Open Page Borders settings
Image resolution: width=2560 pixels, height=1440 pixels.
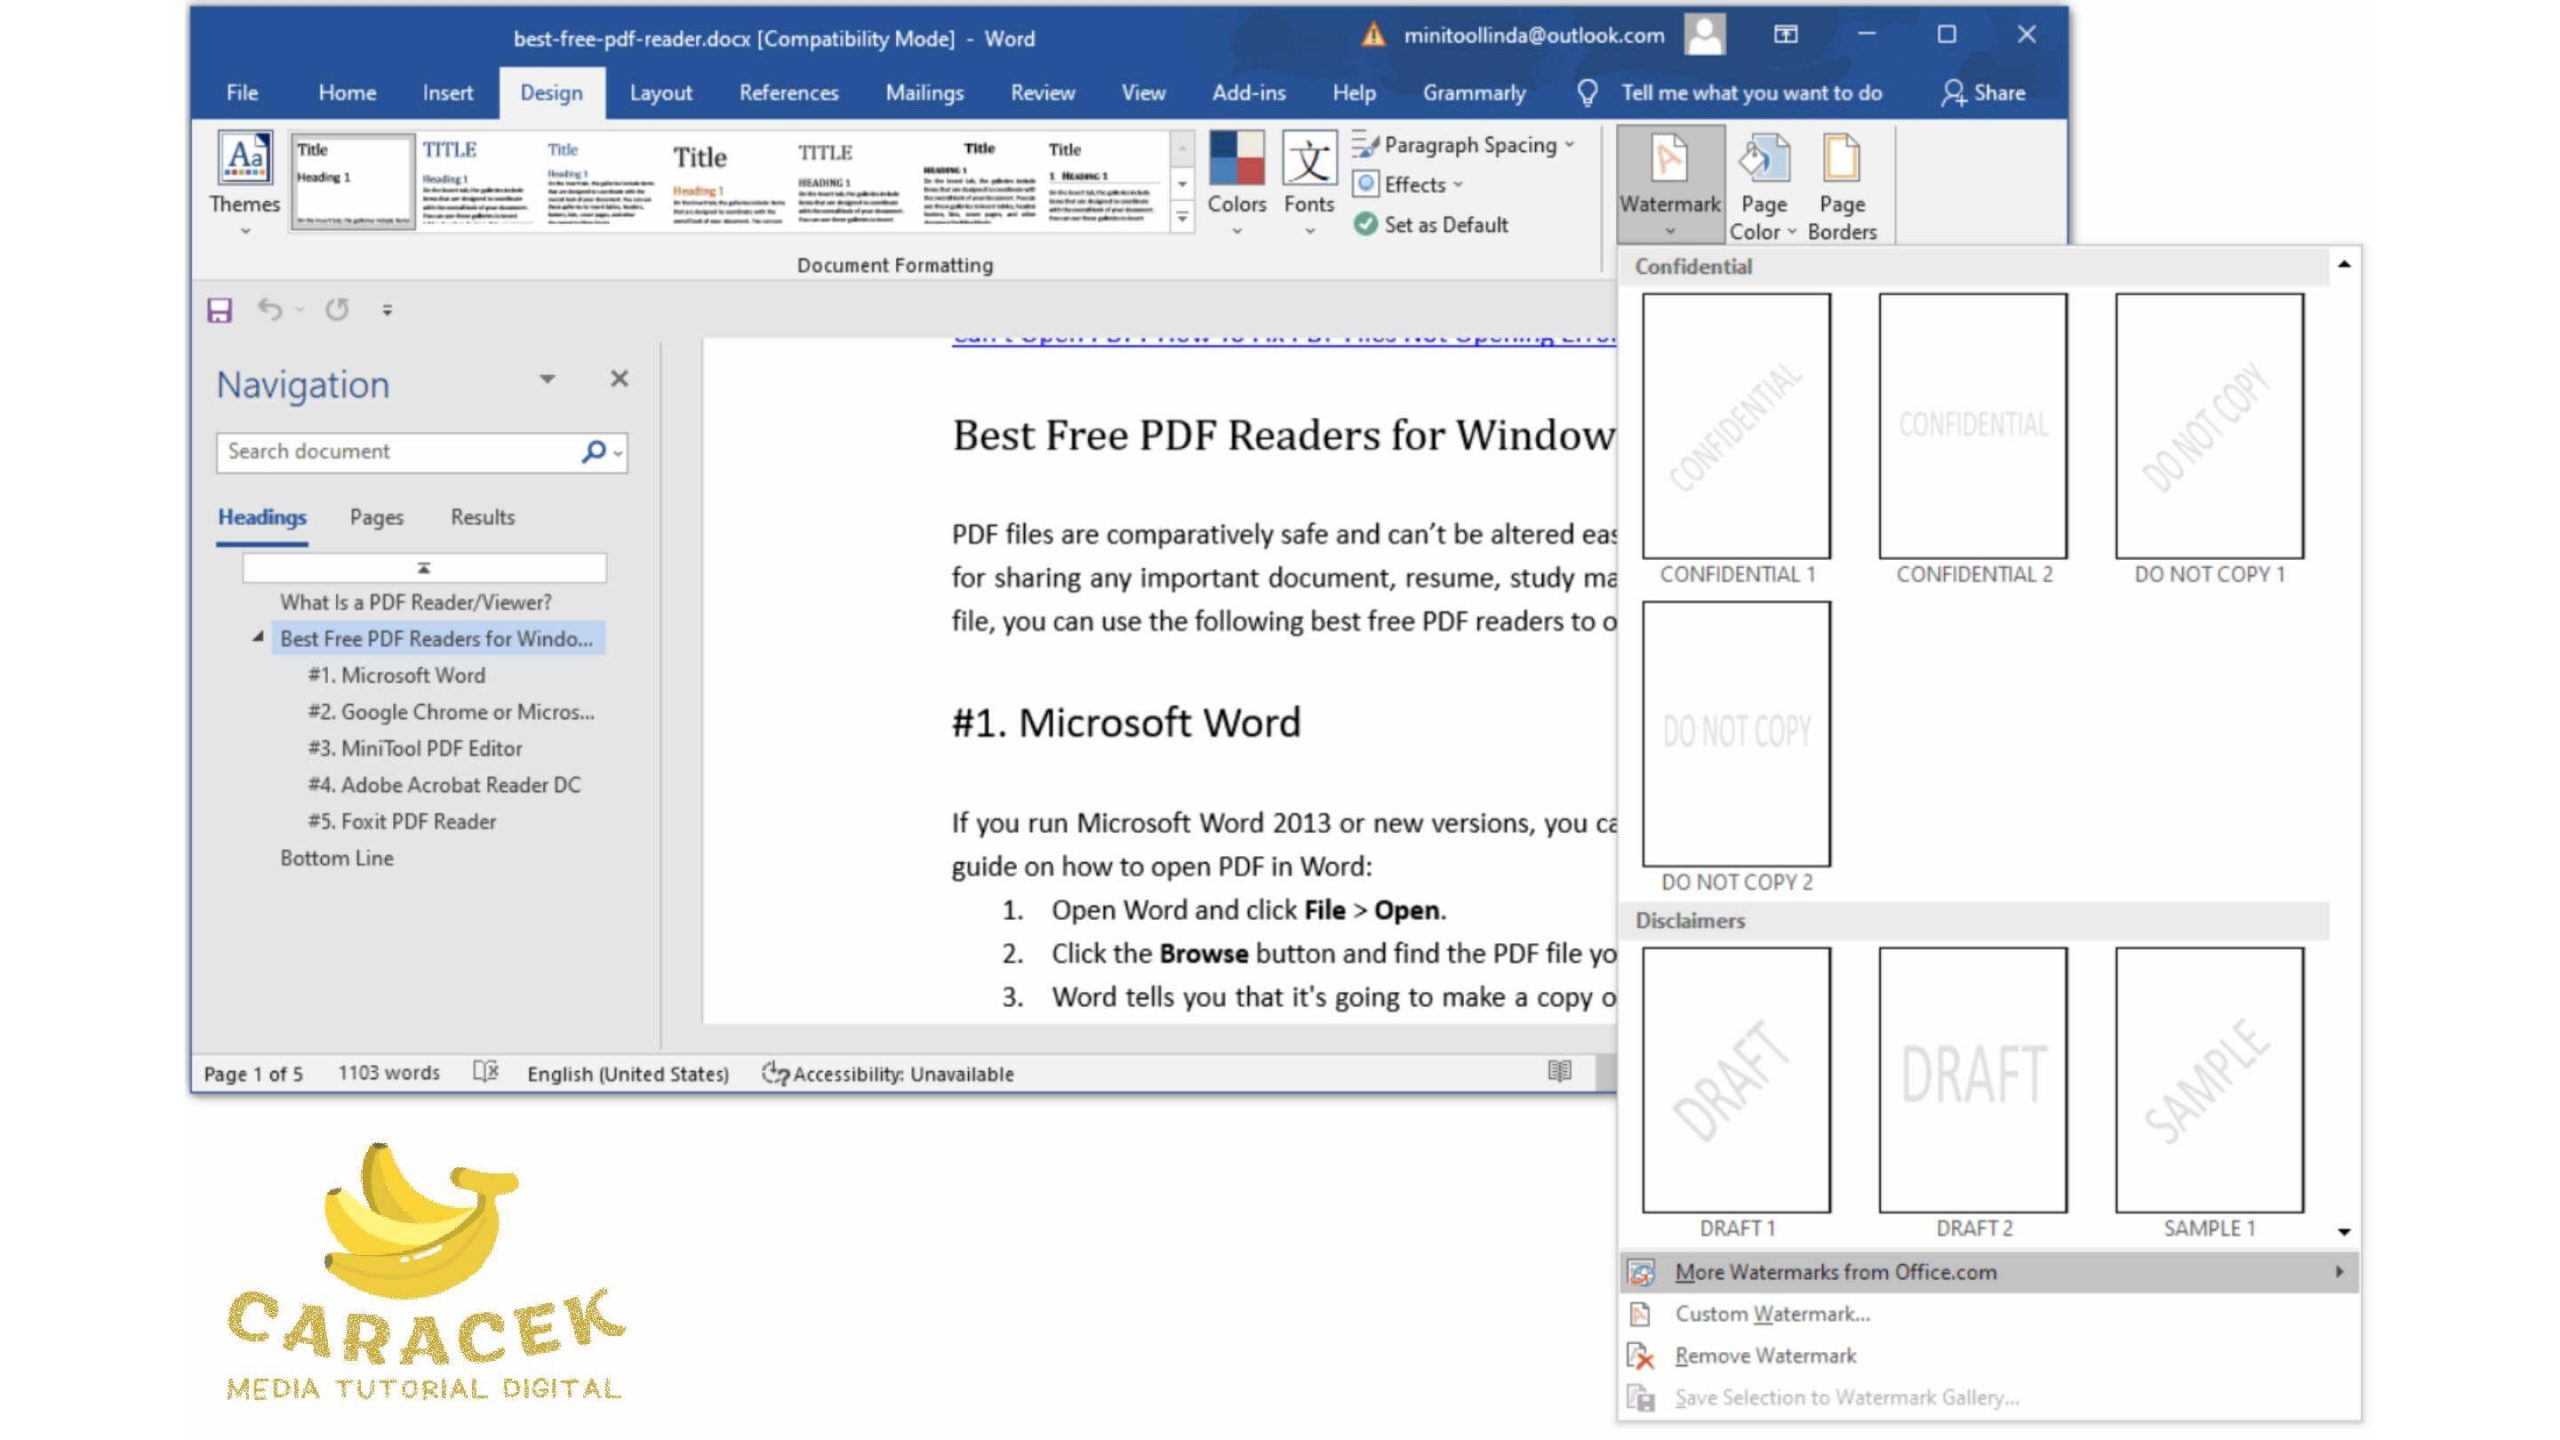1840,185
